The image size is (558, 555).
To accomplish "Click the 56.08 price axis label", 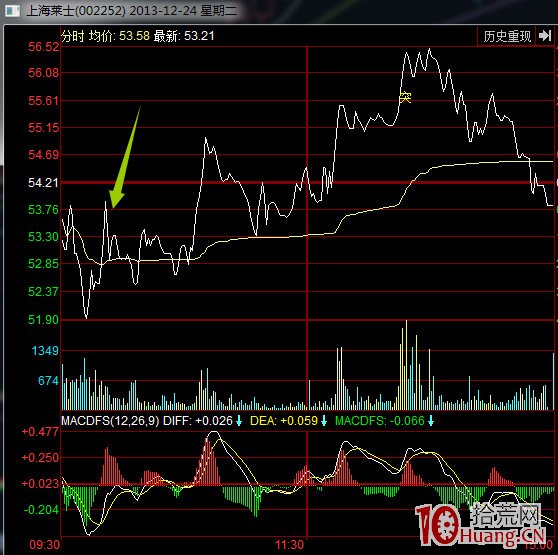I will (43, 73).
